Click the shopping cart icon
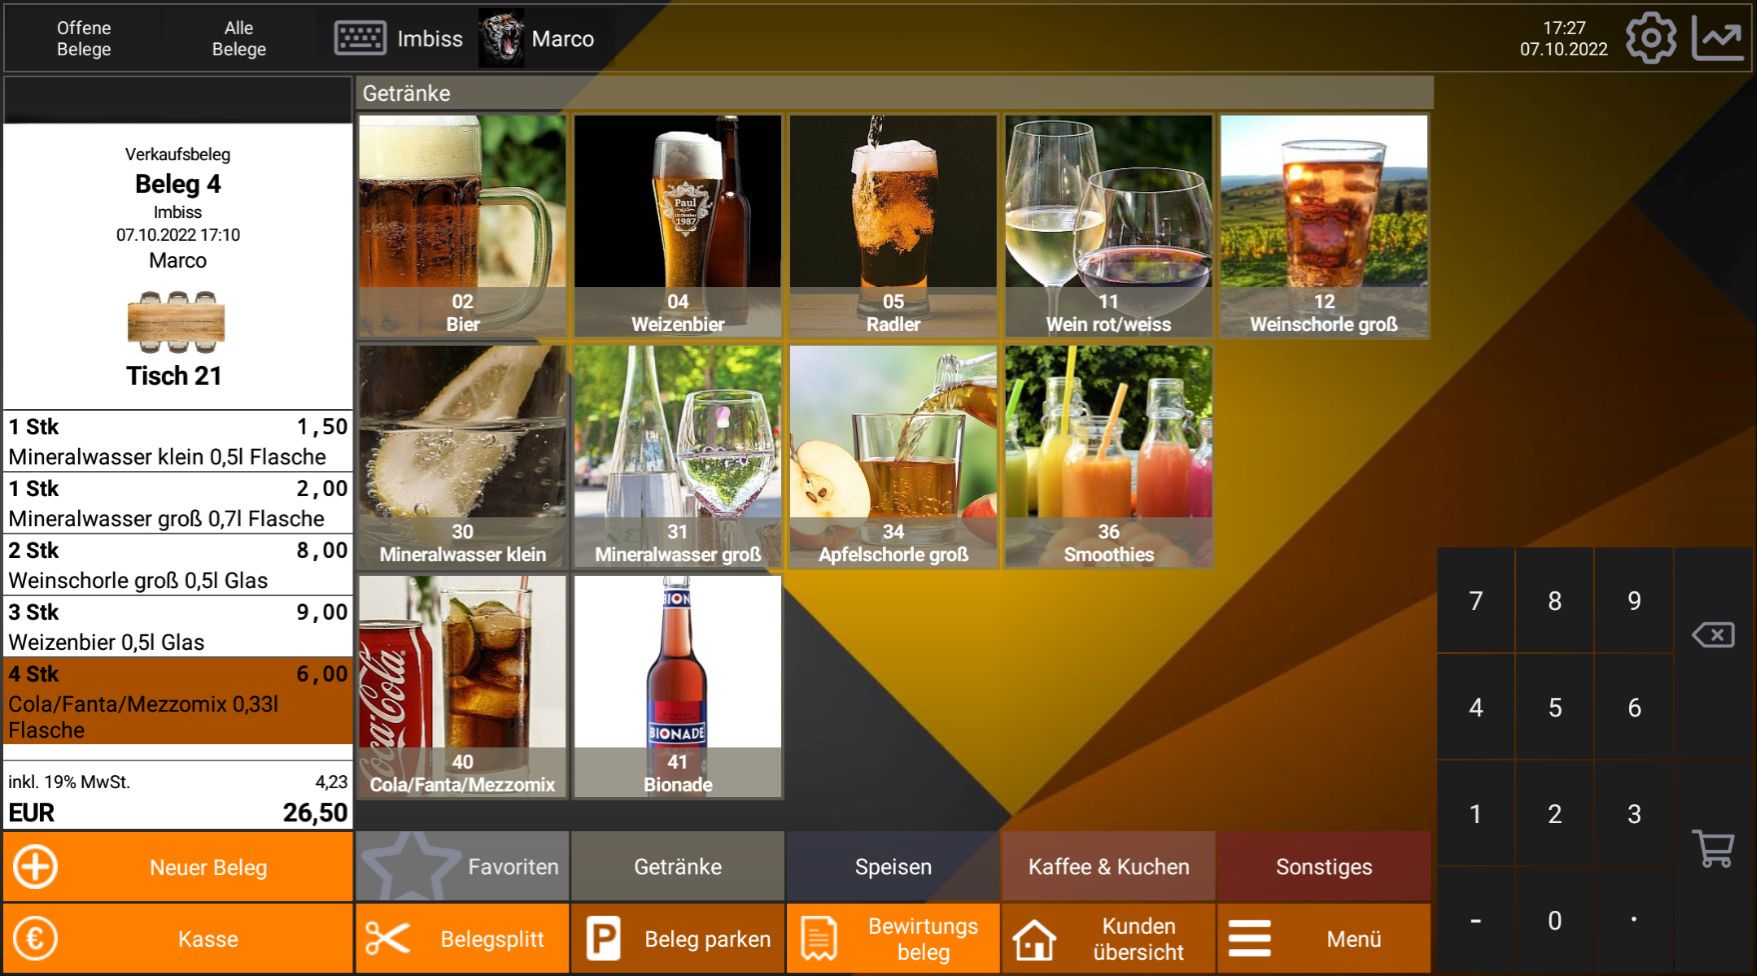The image size is (1757, 976). 1713,849
